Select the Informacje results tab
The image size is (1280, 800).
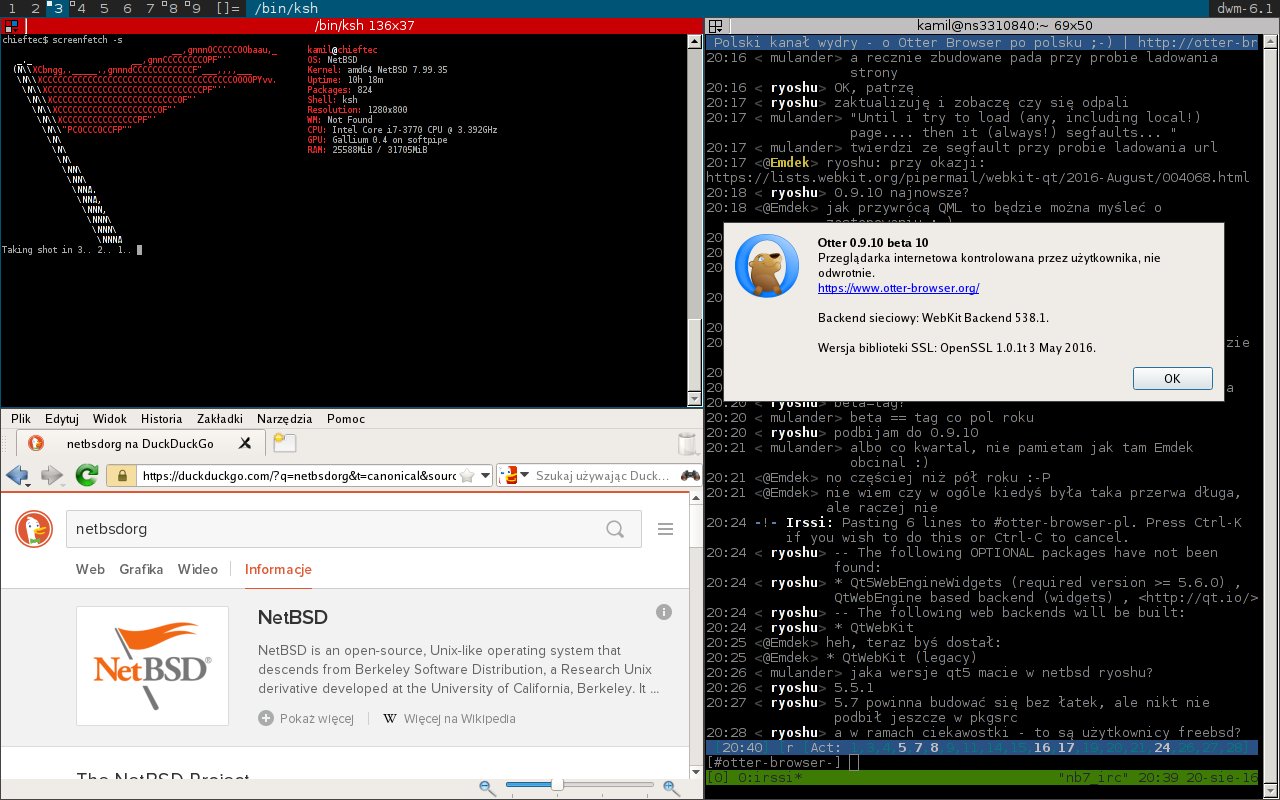(278, 569)
